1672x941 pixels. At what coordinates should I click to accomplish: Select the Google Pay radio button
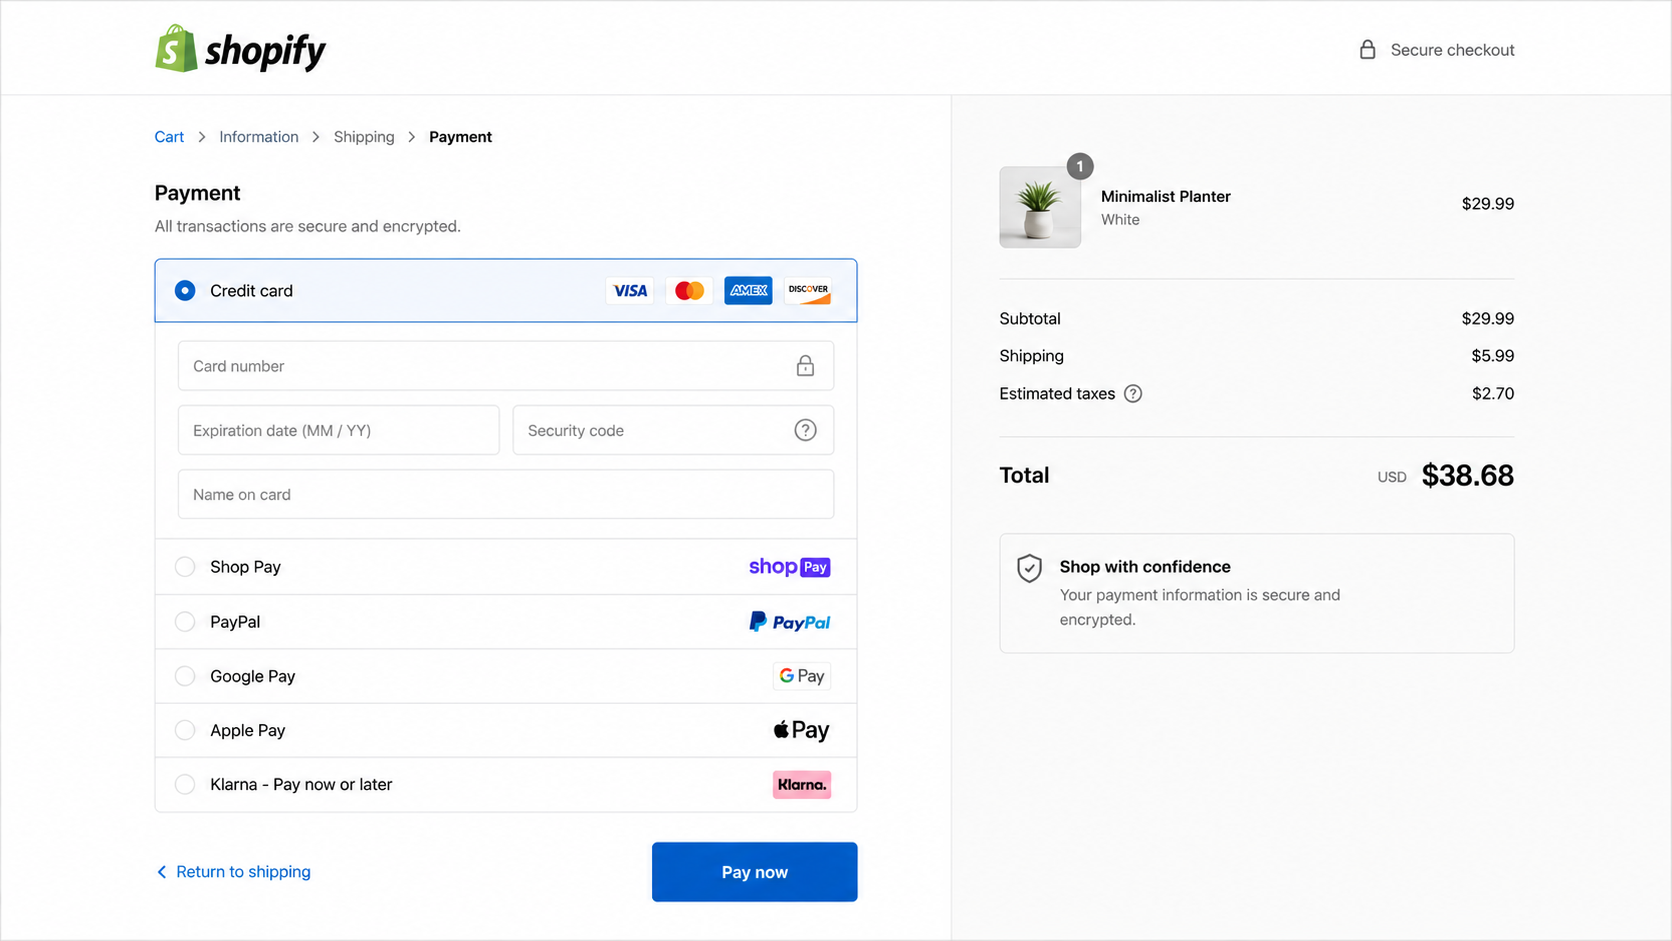pyautogui.click(x=185, y=676)
